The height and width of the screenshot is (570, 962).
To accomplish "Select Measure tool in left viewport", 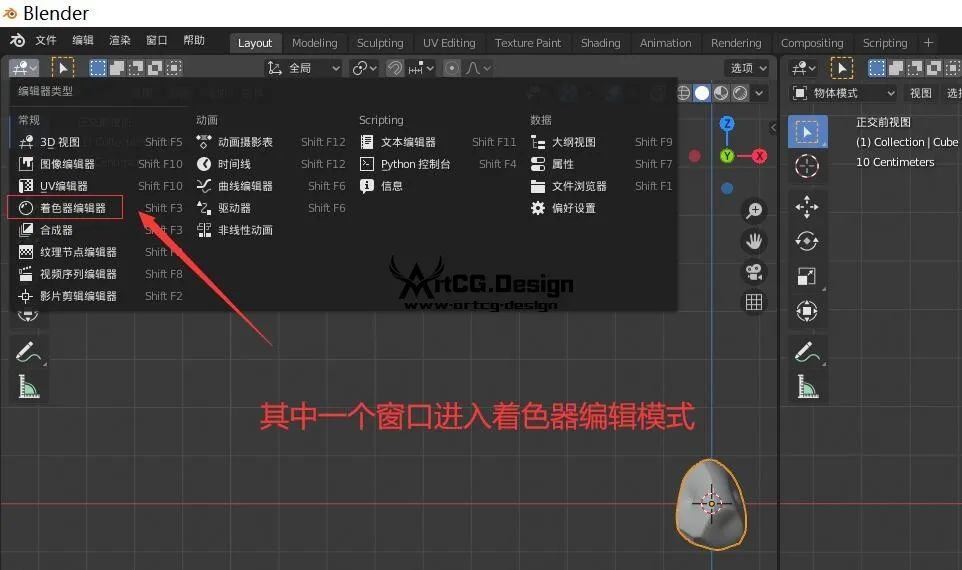I will 28,387.
